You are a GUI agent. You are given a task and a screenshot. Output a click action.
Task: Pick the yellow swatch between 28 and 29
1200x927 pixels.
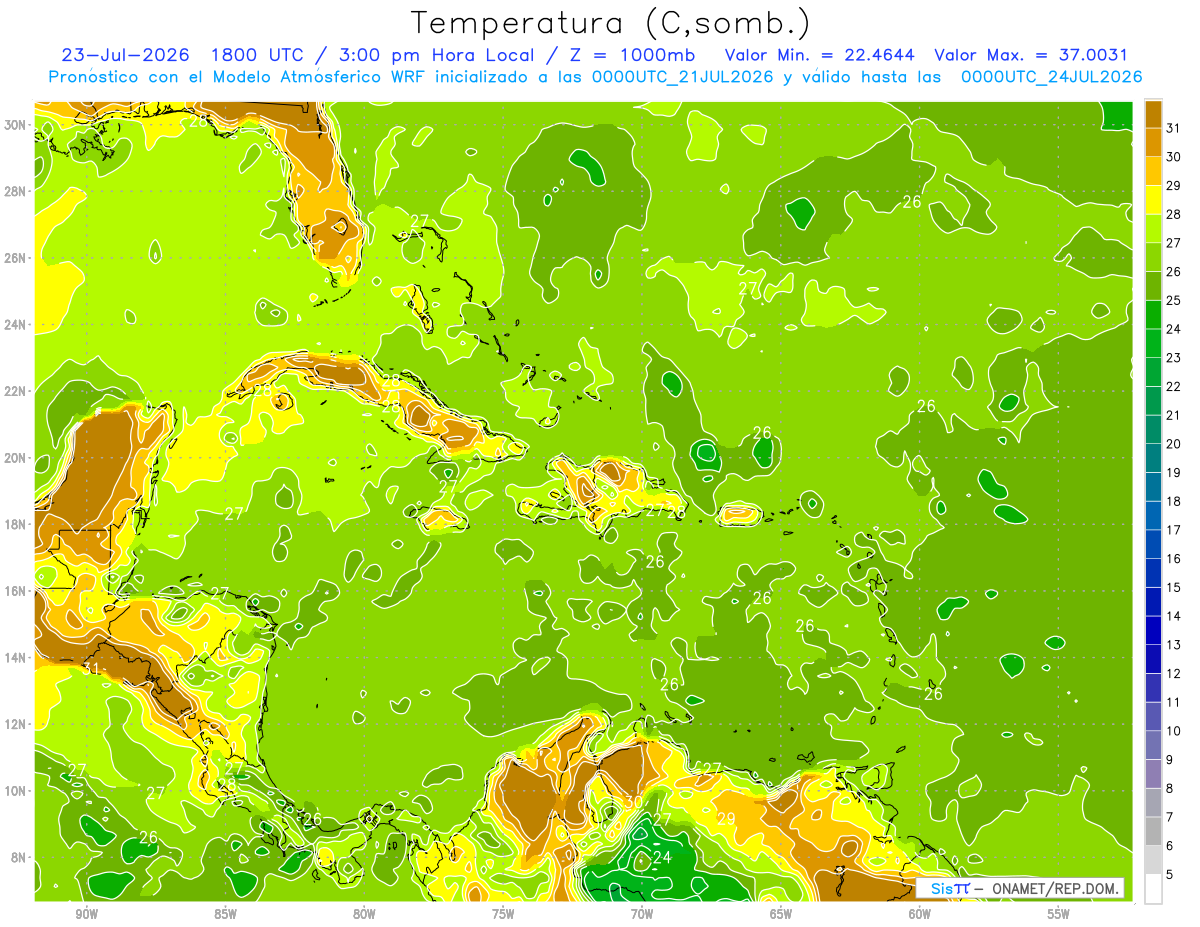click(1153, 200)
